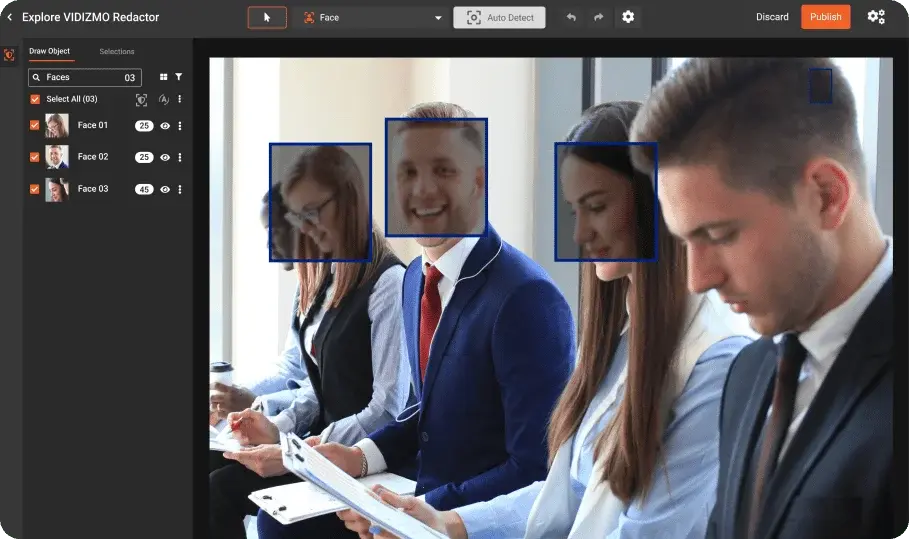Image resolution: width=909 pixels, height=539 pixels.
Task: Switch face list to grid view
Action: pyautogui.click(x=164, y=77)
